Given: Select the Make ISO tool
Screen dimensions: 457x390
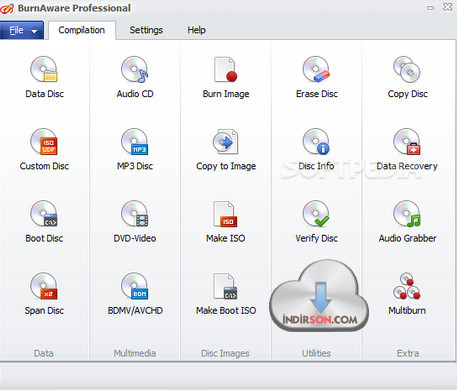Looking at the screenshot, I should coord(226,222).
